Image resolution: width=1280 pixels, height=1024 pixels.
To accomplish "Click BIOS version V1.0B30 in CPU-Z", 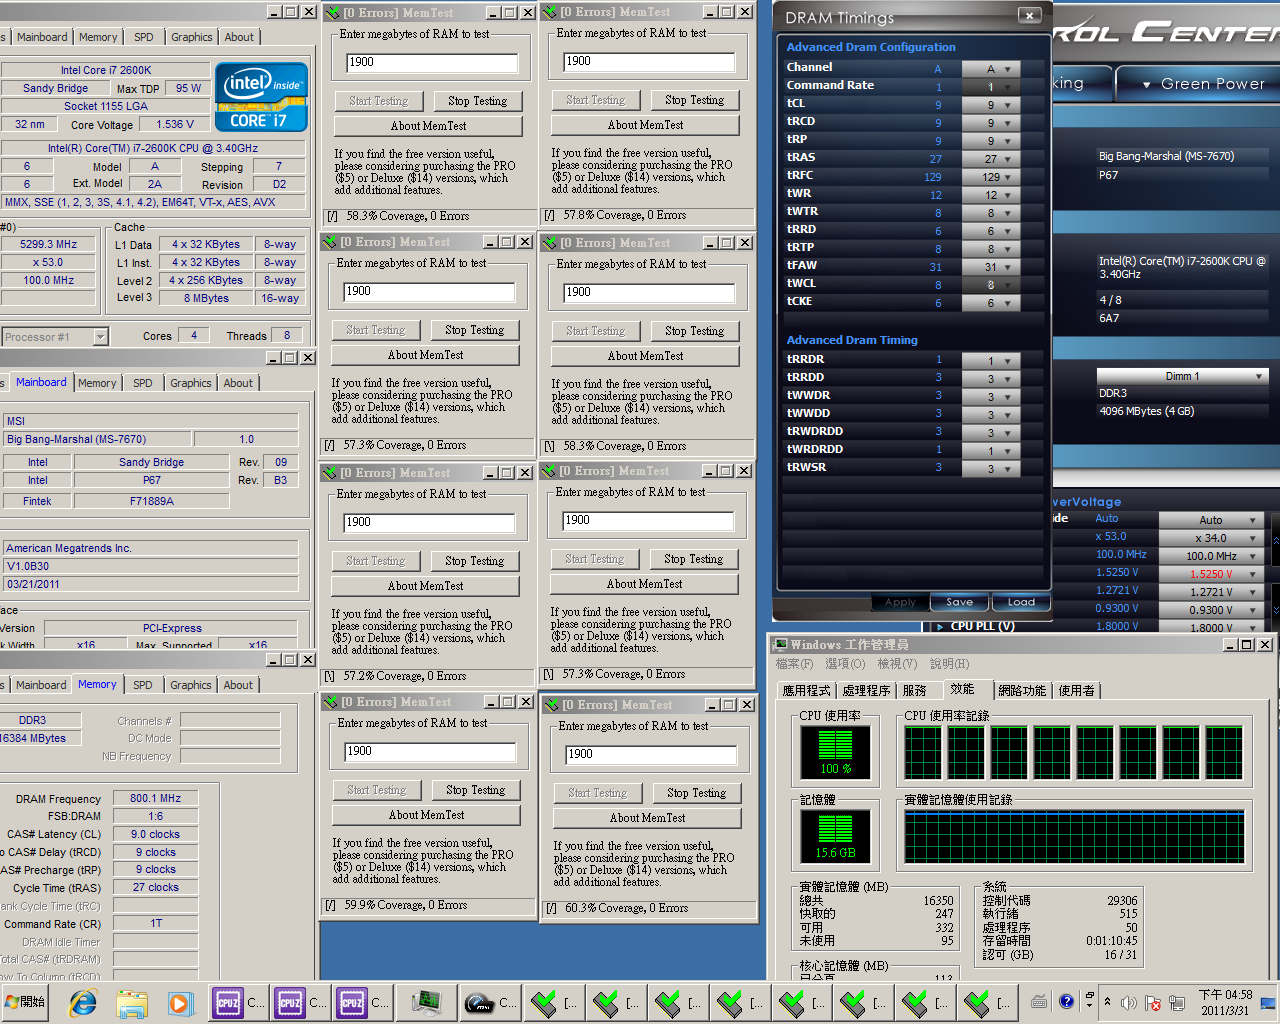I will click(x=150, y=566).
